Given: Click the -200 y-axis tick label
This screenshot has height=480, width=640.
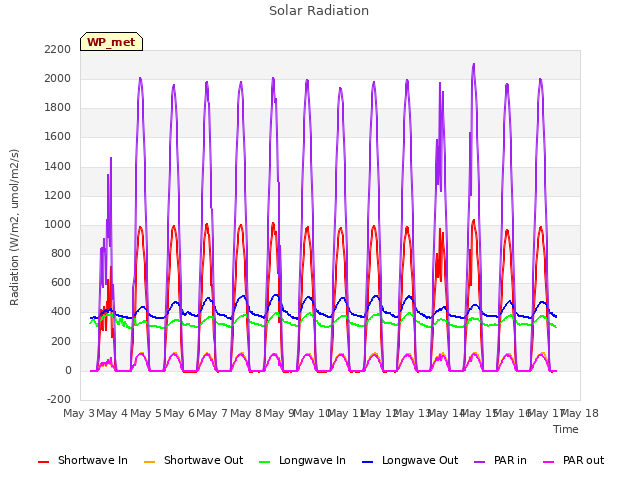Looking at the screenshot, I should pos(59,399).
